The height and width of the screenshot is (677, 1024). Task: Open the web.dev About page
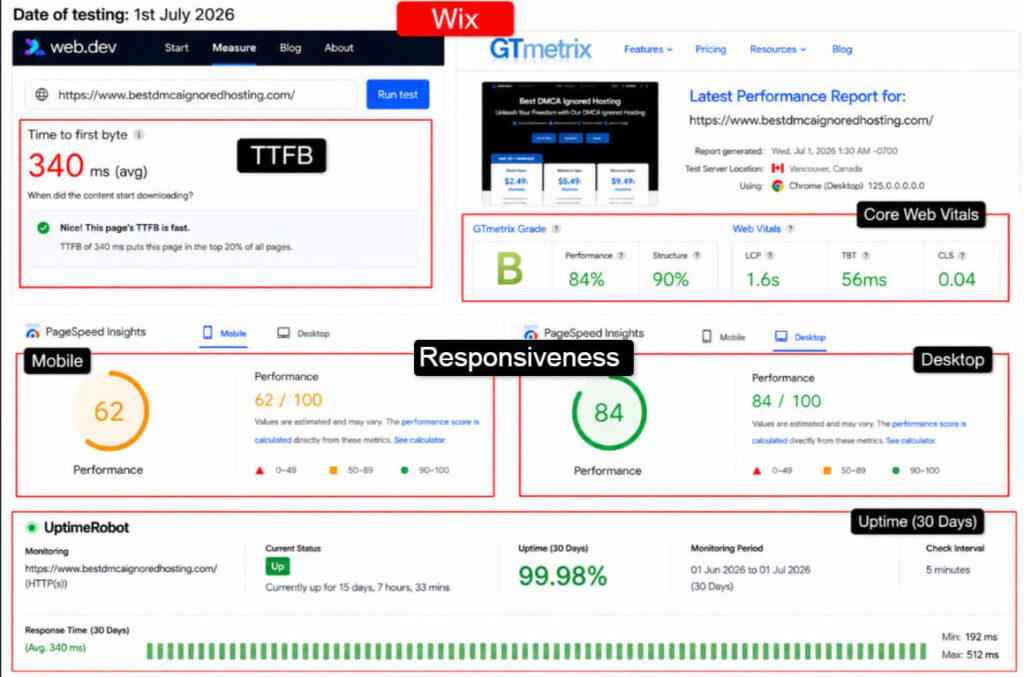point(338,48)
